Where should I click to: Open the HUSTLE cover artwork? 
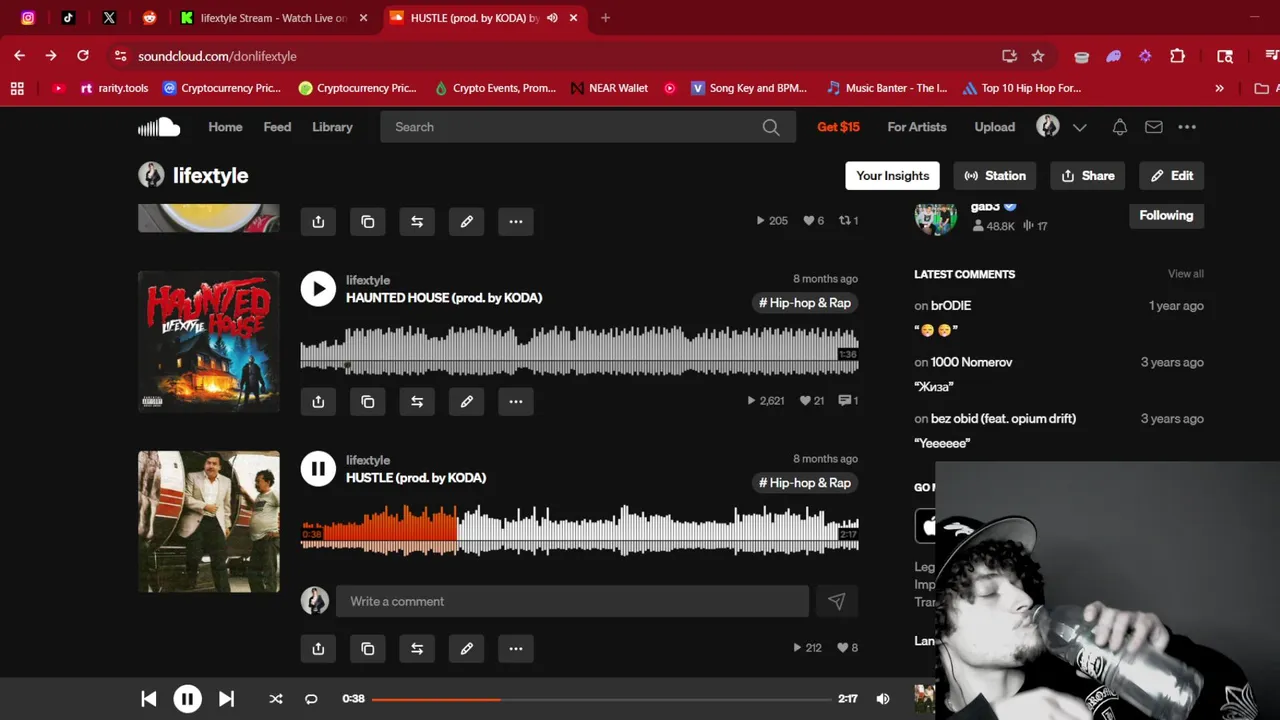(209, 521)
